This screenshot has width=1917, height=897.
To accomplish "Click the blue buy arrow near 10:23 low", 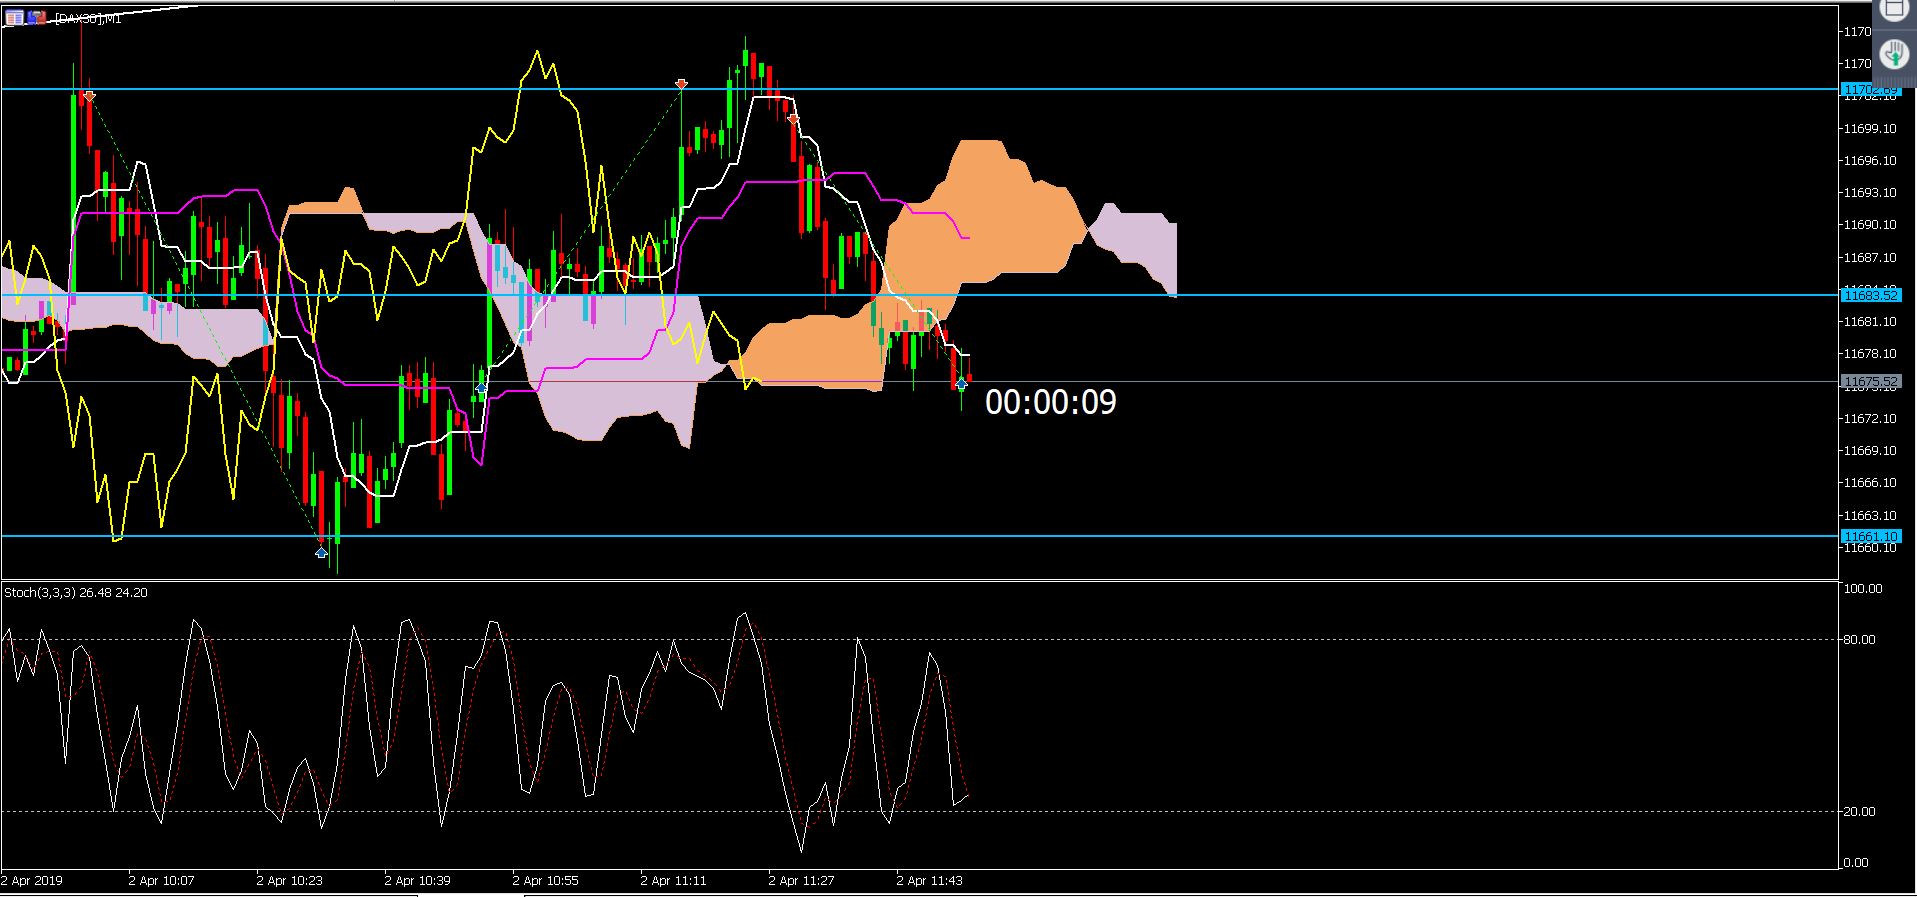I will coord(321,552).
